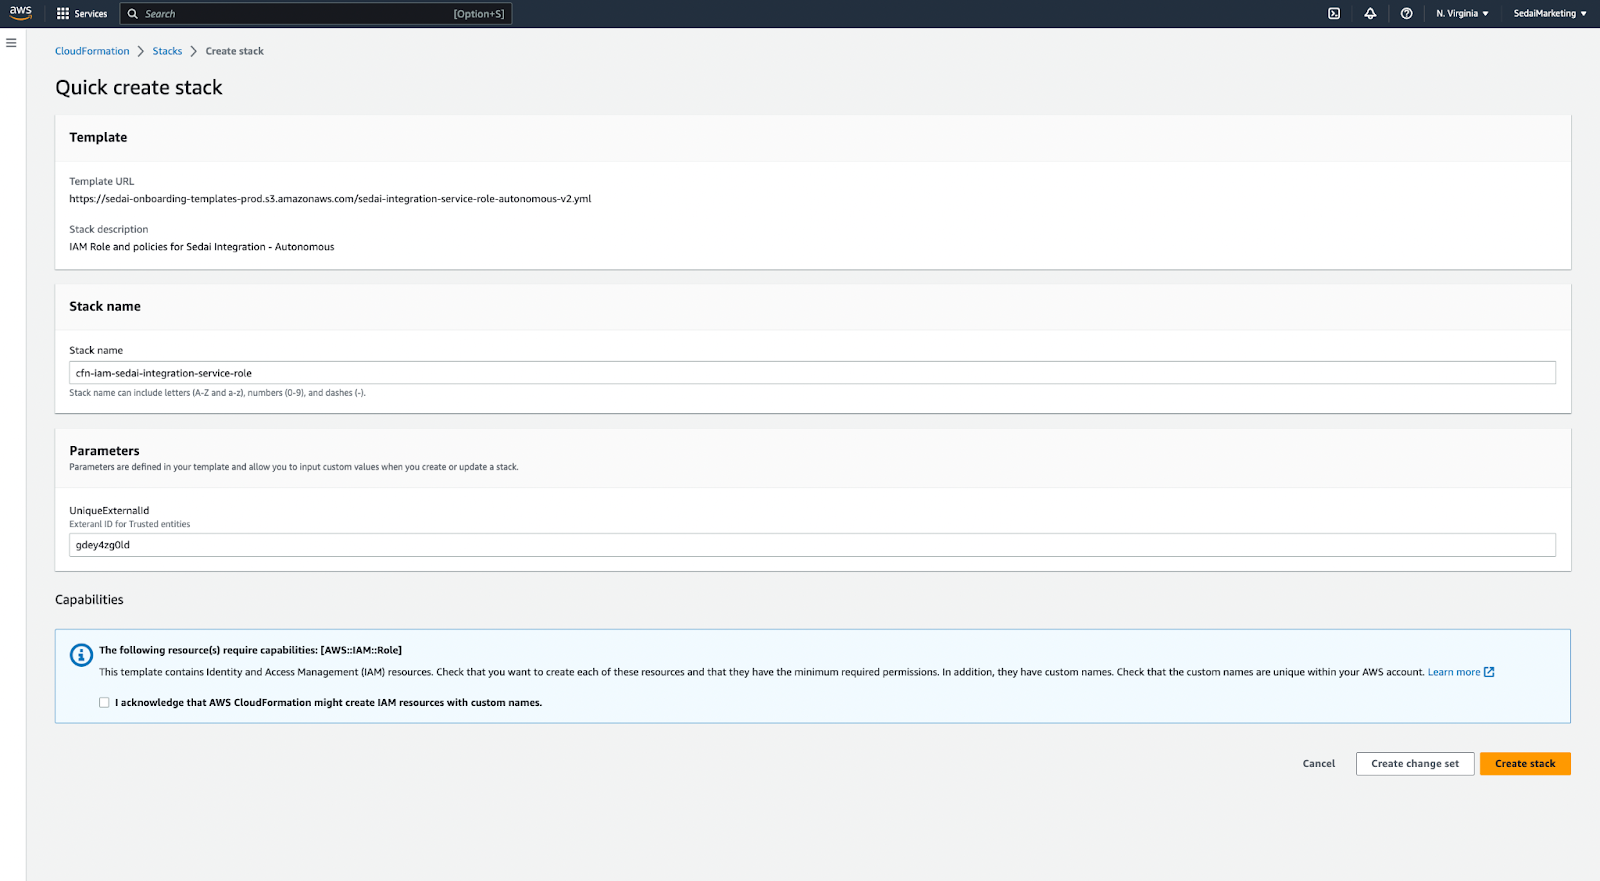Go to the Stacks breadcrumb

(x=167, y=51)
